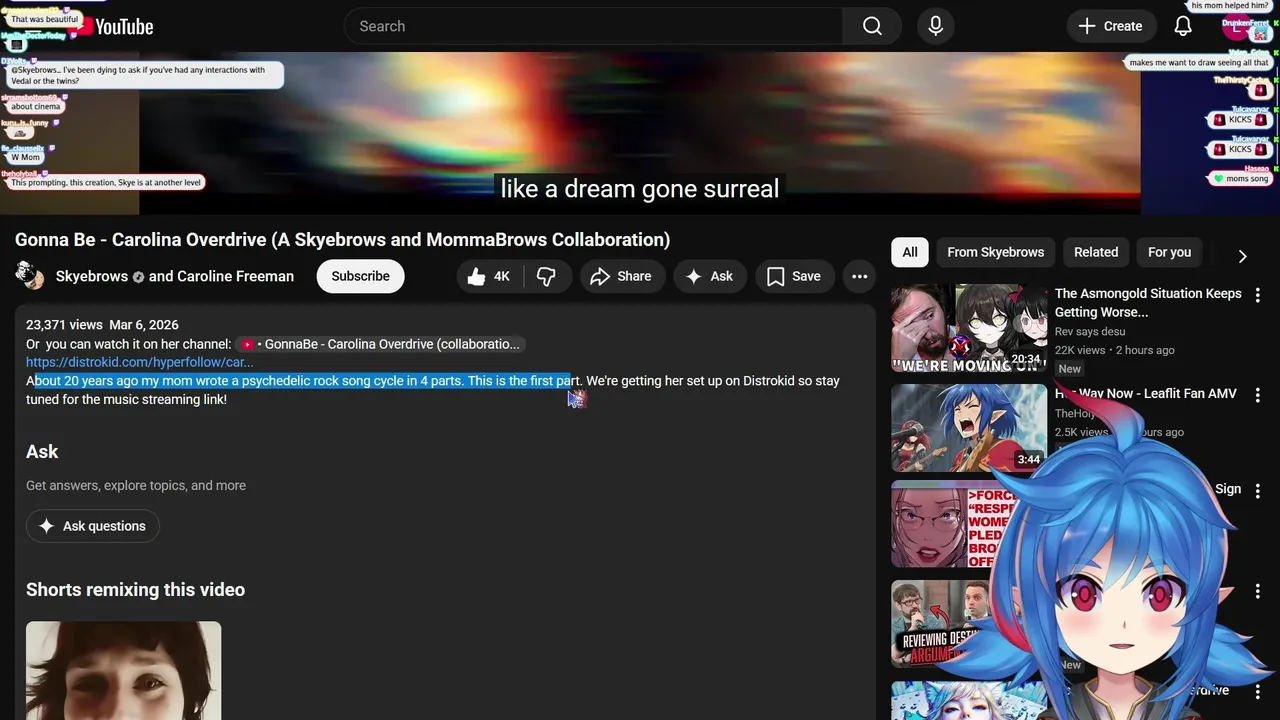Click the YouTube icon in description link
The height and width of the screenshot is (720, 1280).
pos(248,345)
